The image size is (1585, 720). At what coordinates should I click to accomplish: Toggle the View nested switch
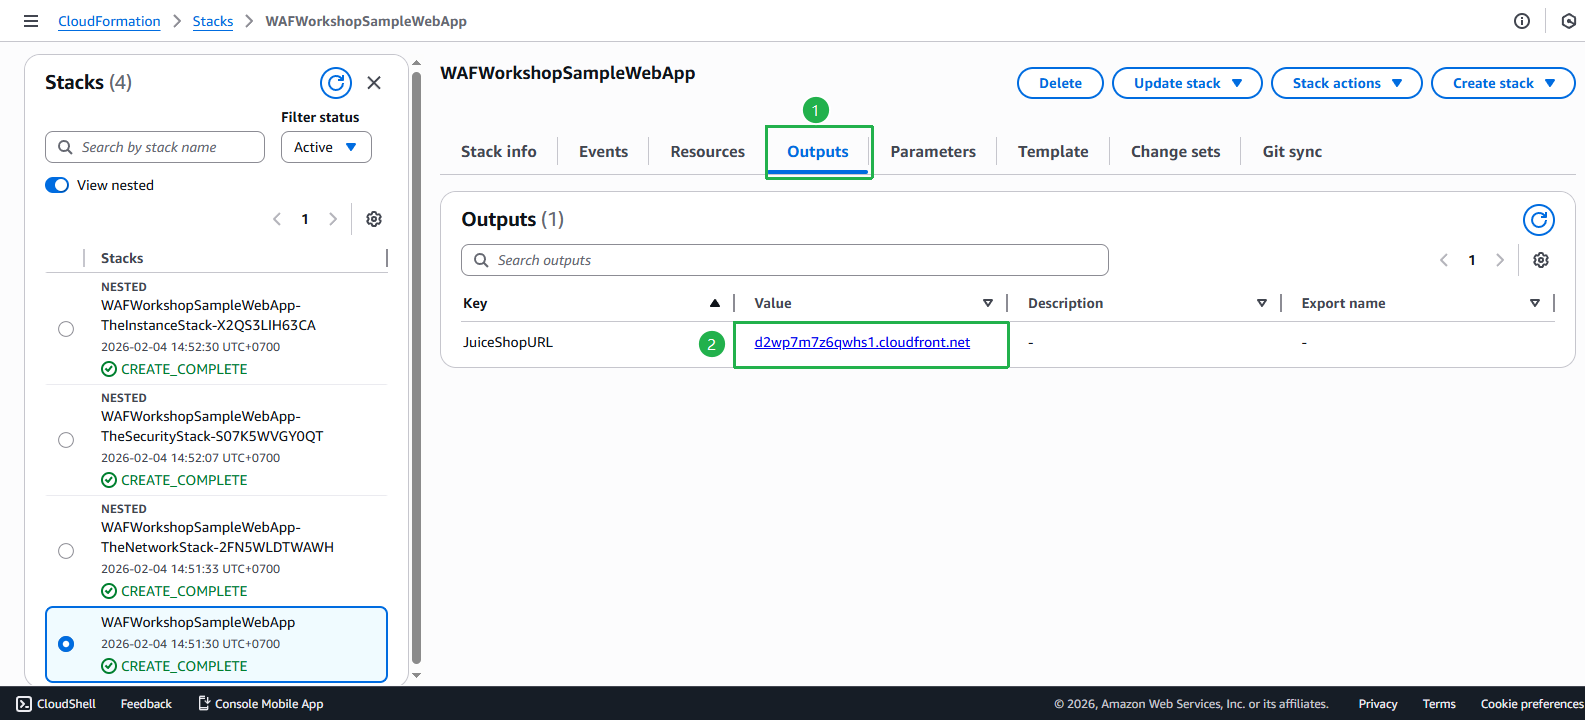[57, 185]
